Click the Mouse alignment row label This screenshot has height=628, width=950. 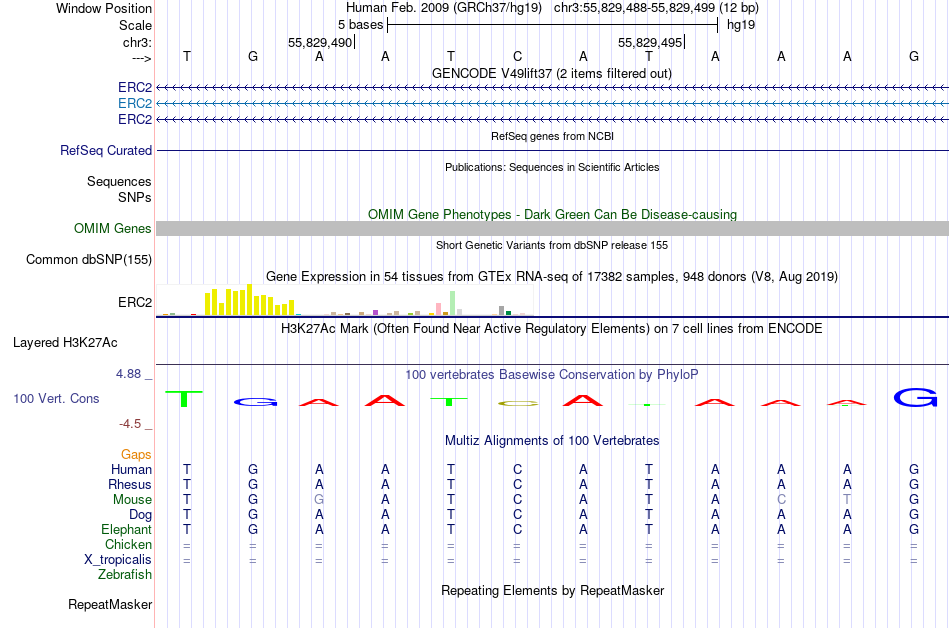click(x=132, y=500)
